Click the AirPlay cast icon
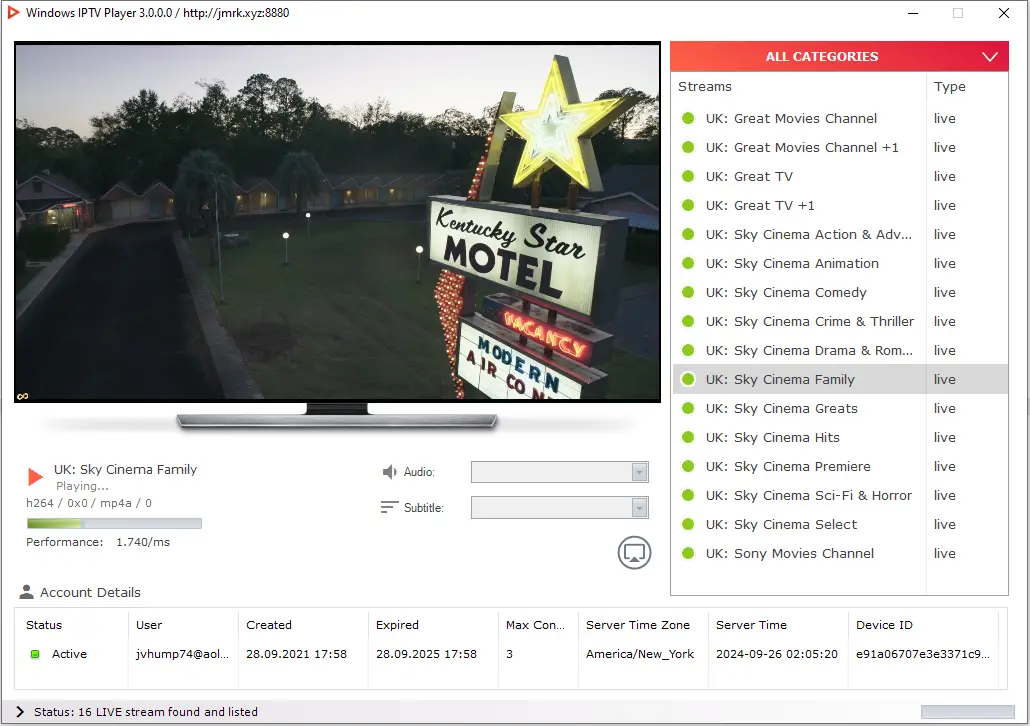Viewport: 1030px width, 726px height. (634, 553)
